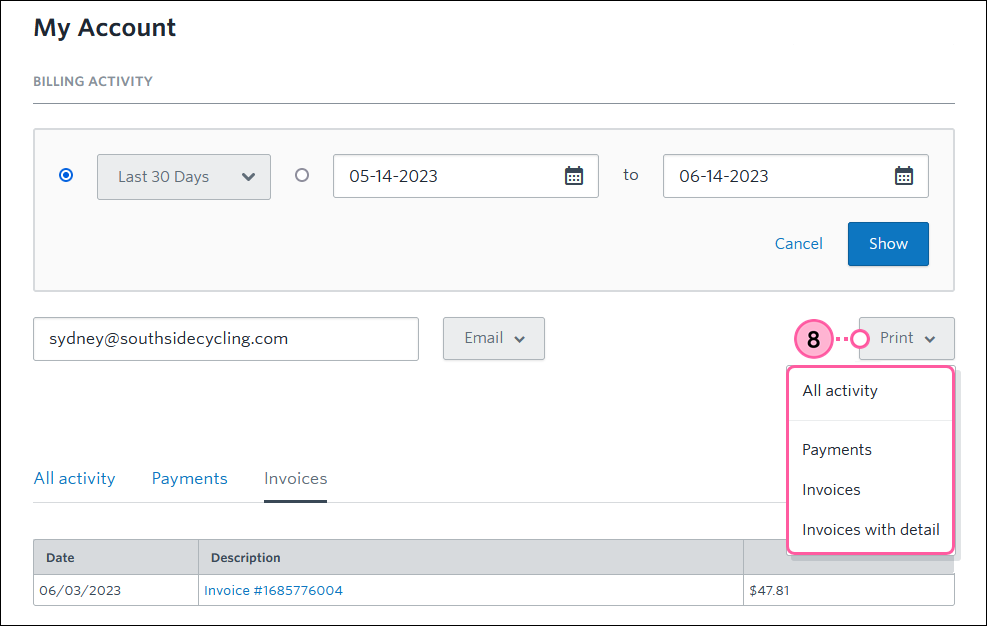Open the Print dropdown

905,338
